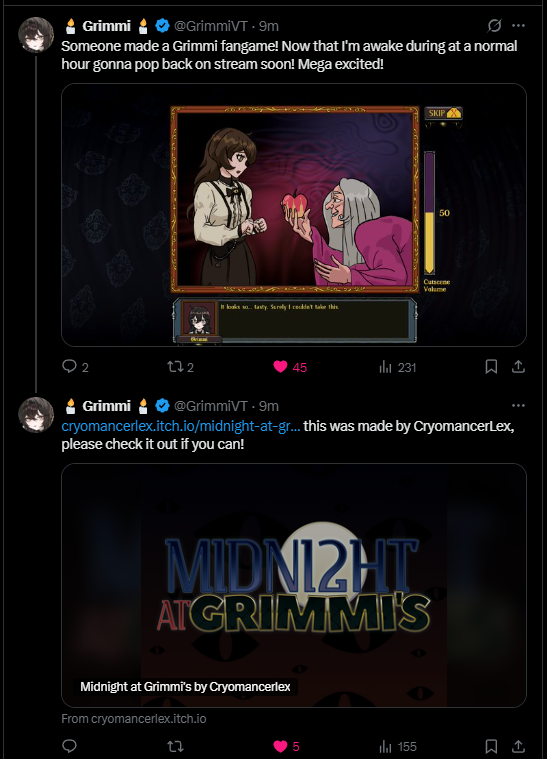This screenshot has width=547, height=759.
Task: Reply to the second tweet about CryomancerLex
Action: (x=69, y=746)
